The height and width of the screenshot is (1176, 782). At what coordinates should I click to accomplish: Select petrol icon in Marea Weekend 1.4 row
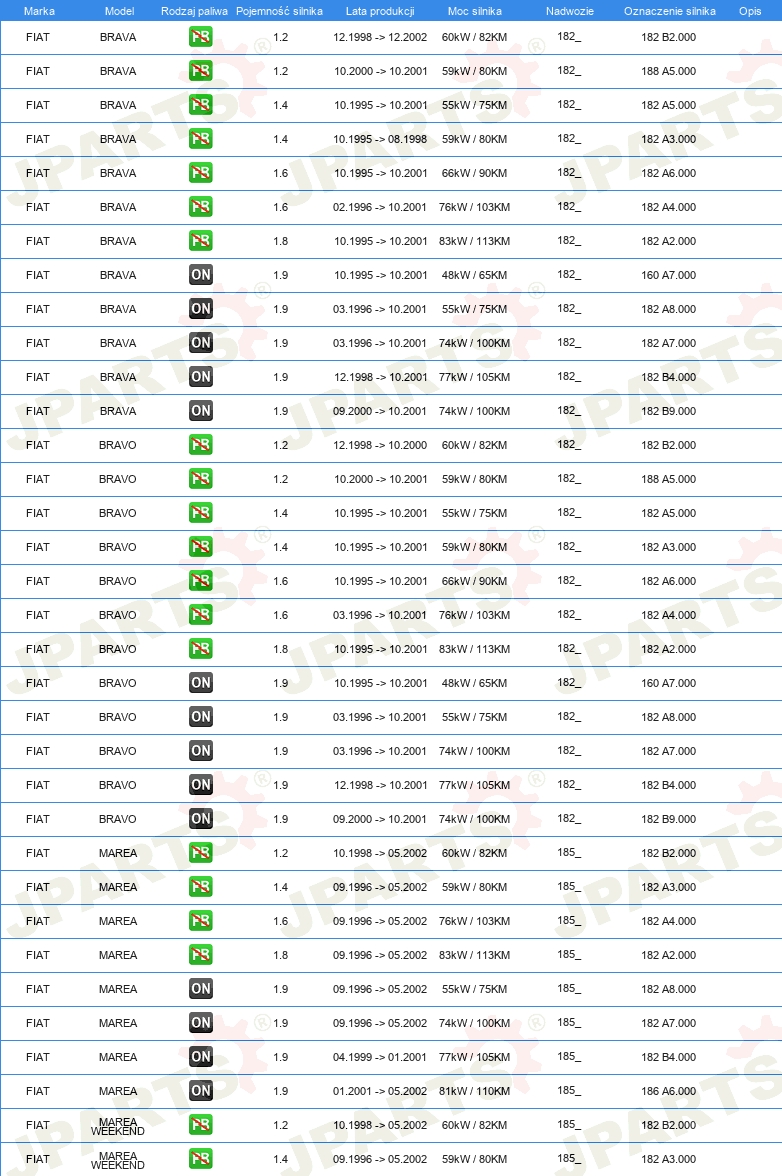point(200,1159)
